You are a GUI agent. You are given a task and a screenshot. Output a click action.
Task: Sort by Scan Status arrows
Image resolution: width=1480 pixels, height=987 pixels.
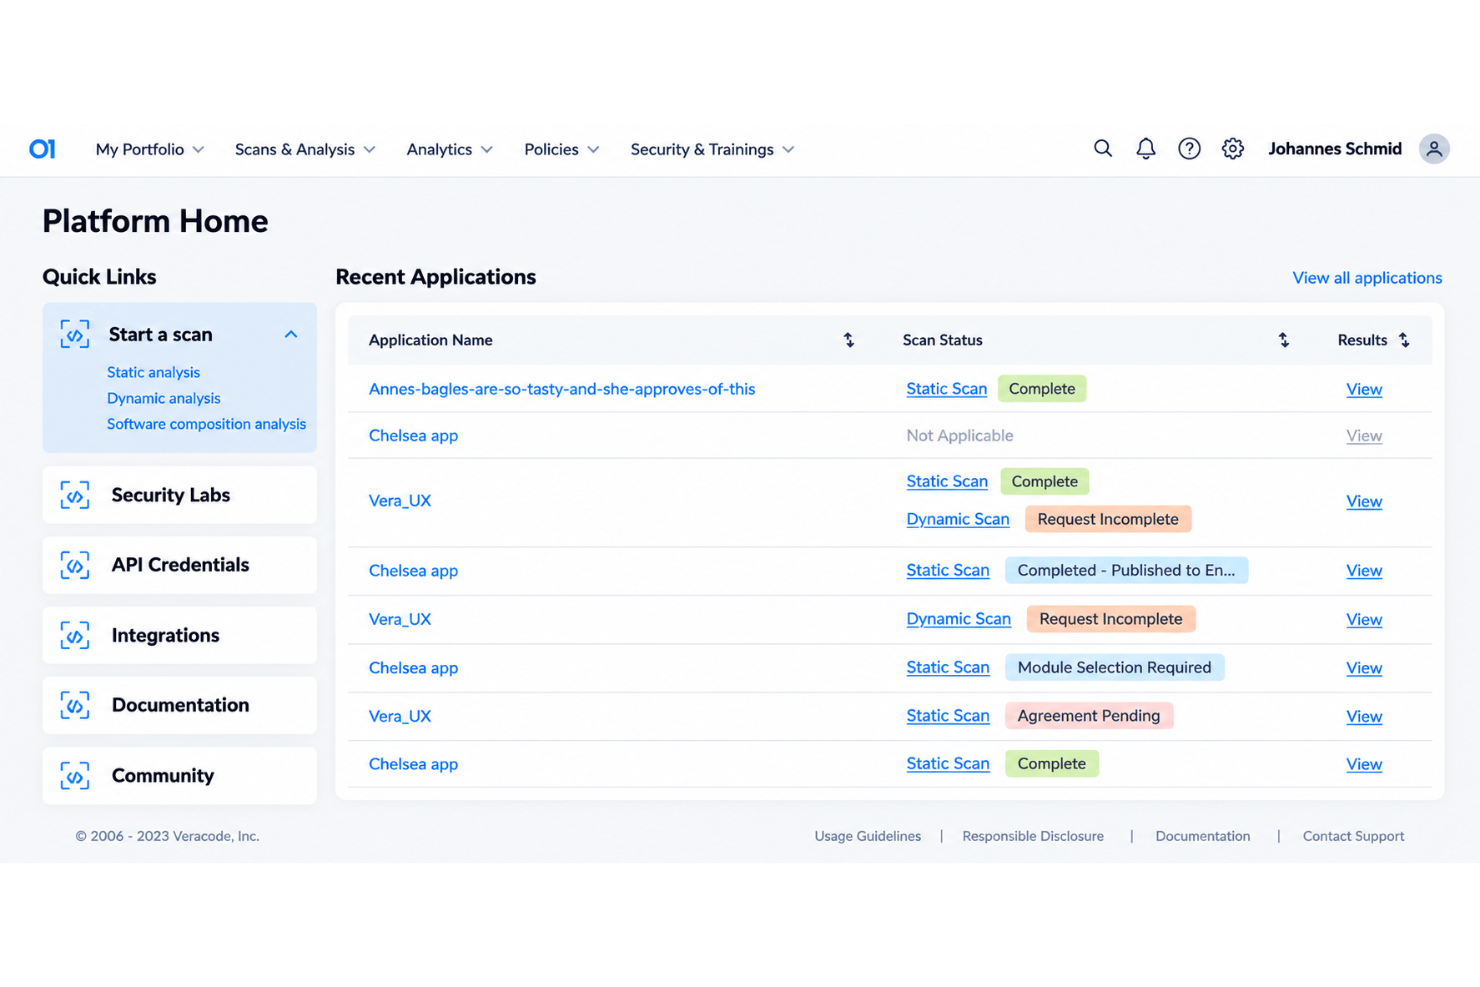point(1283,340)
